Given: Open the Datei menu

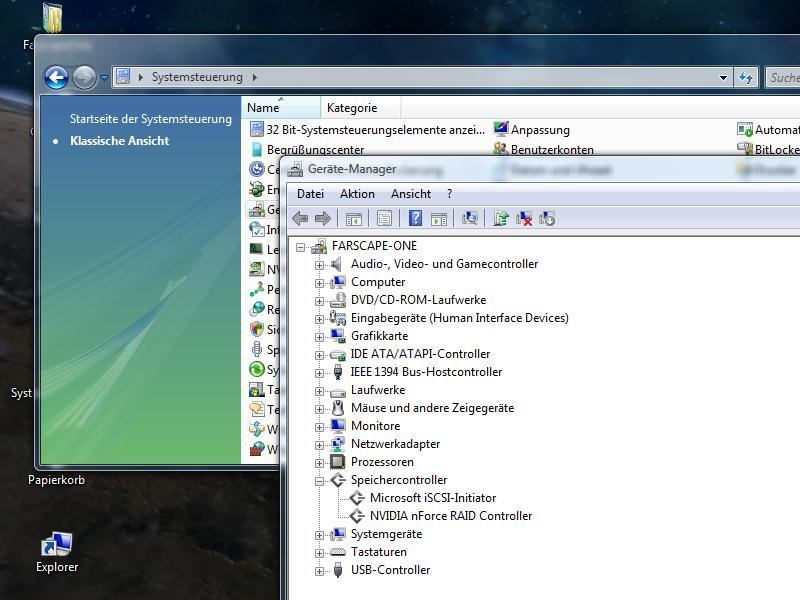Looking at the screenshot, I should click(310, 194).
